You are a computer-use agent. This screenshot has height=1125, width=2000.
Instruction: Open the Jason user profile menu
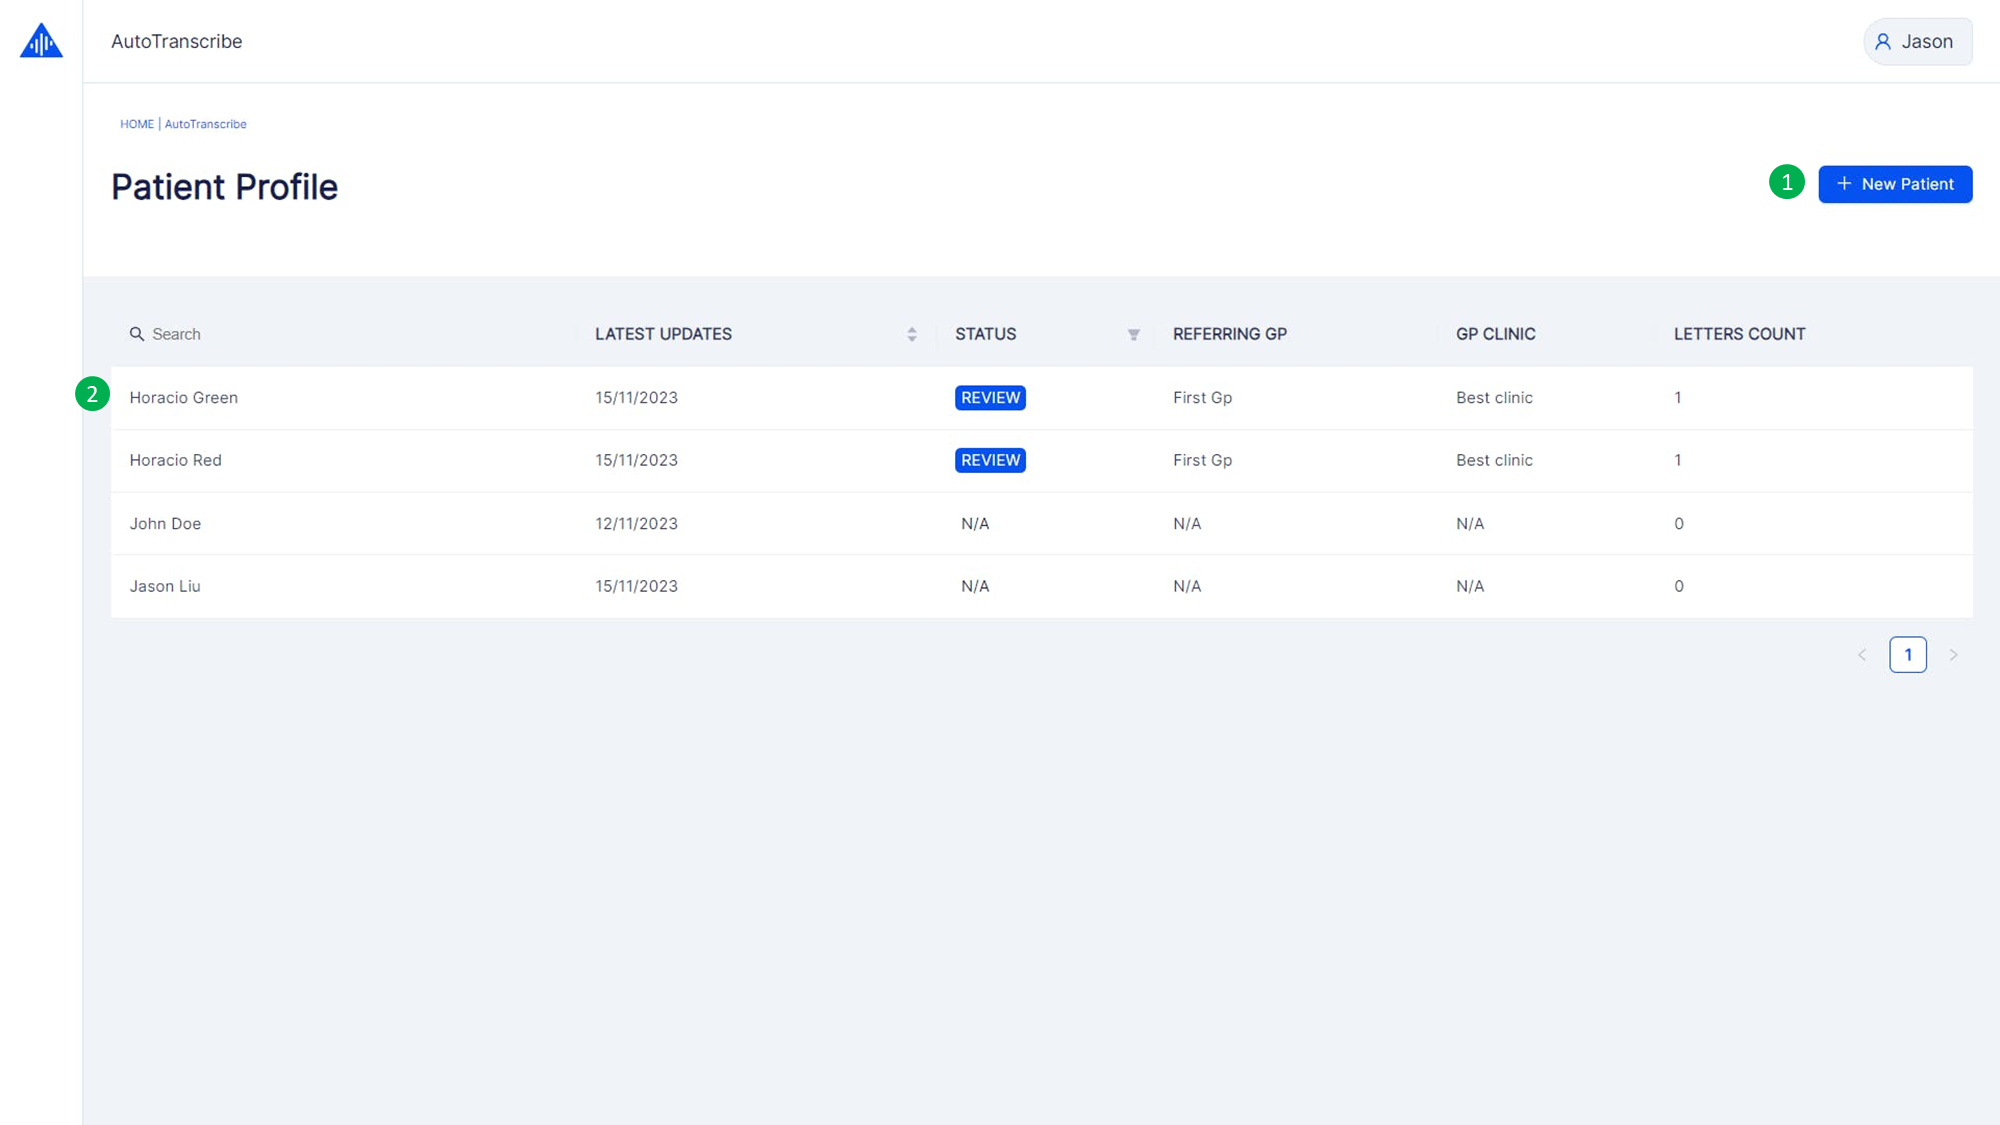[x=1917, y=42]
